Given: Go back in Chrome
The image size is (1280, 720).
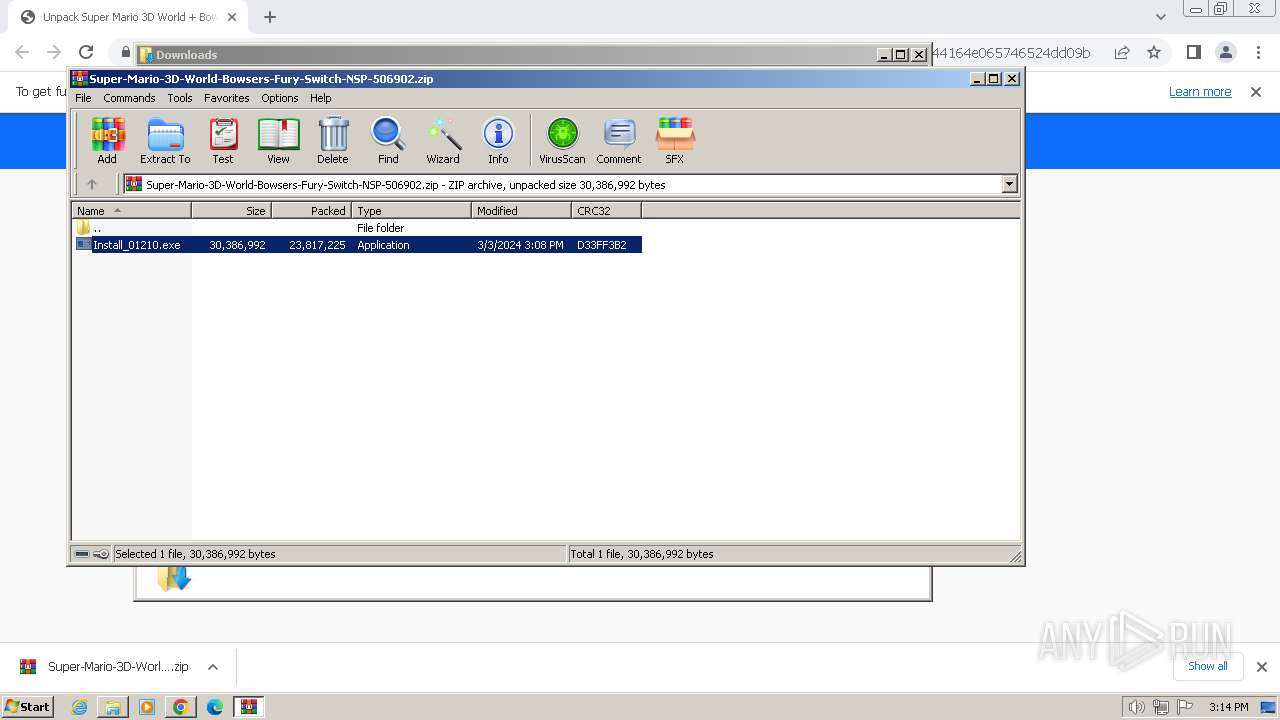Looking at the screenshot, I should point(22,53).
